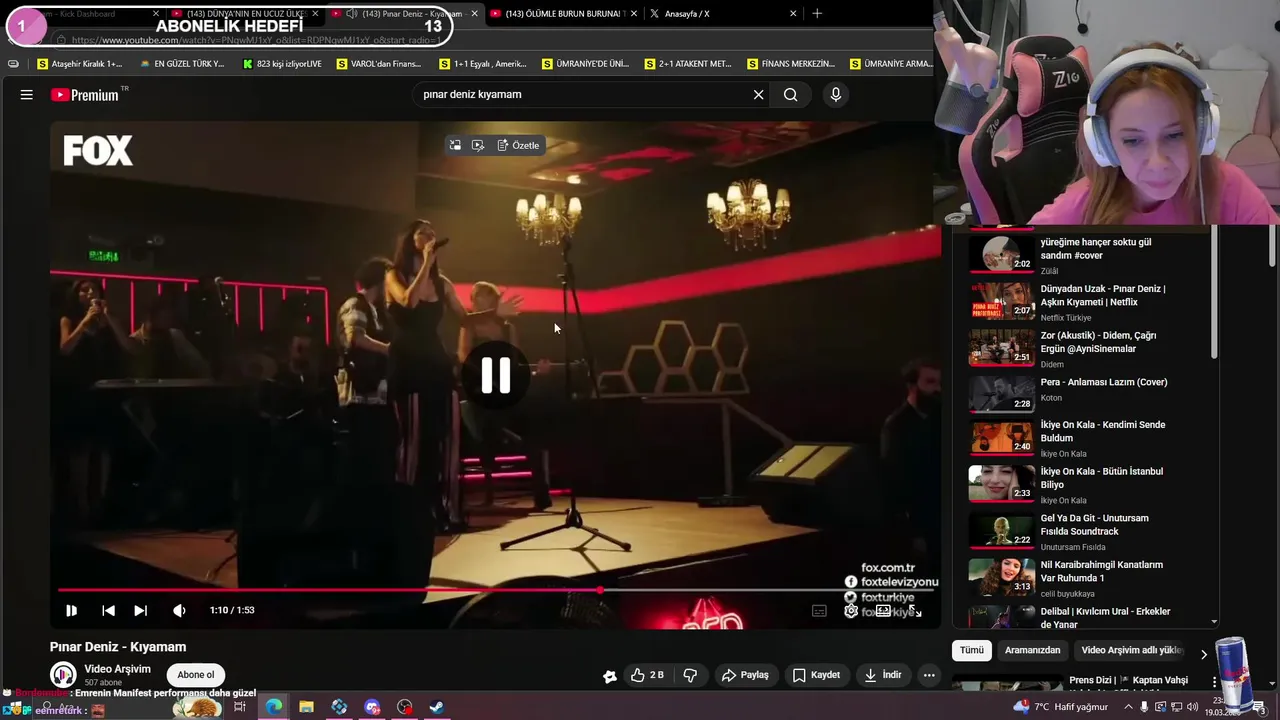Download the video with İndir
Screen dimensions: 1280x720
click(883, 675)
